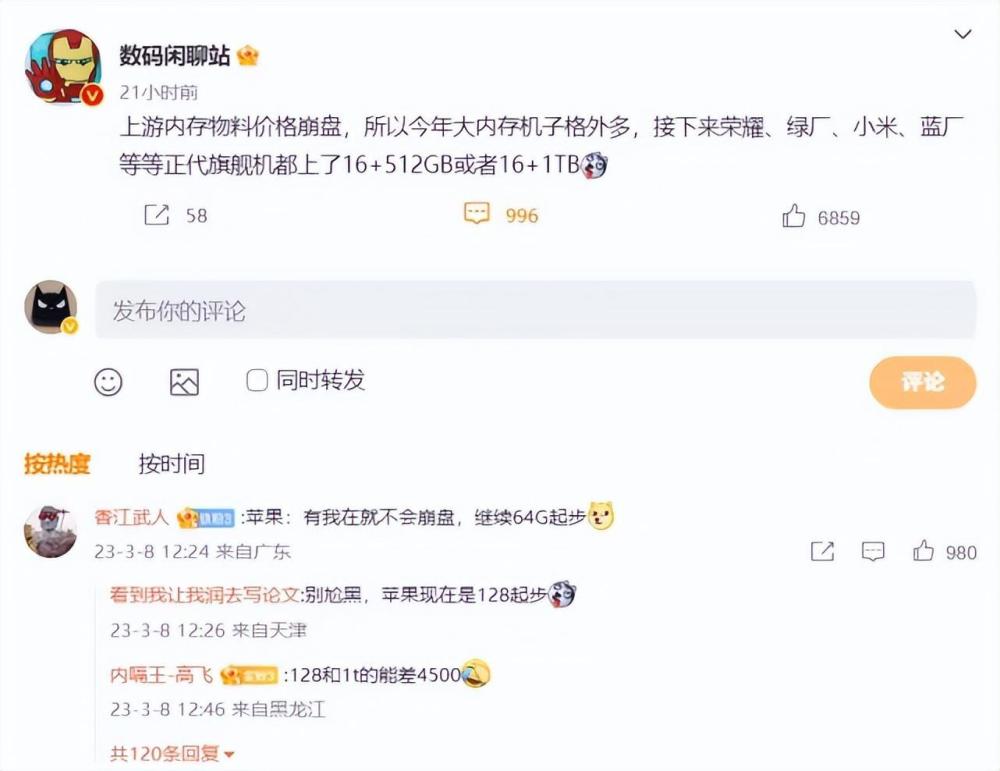
Task: Click the 发布你的评论 comment input field
Action: tap(535, 310)
